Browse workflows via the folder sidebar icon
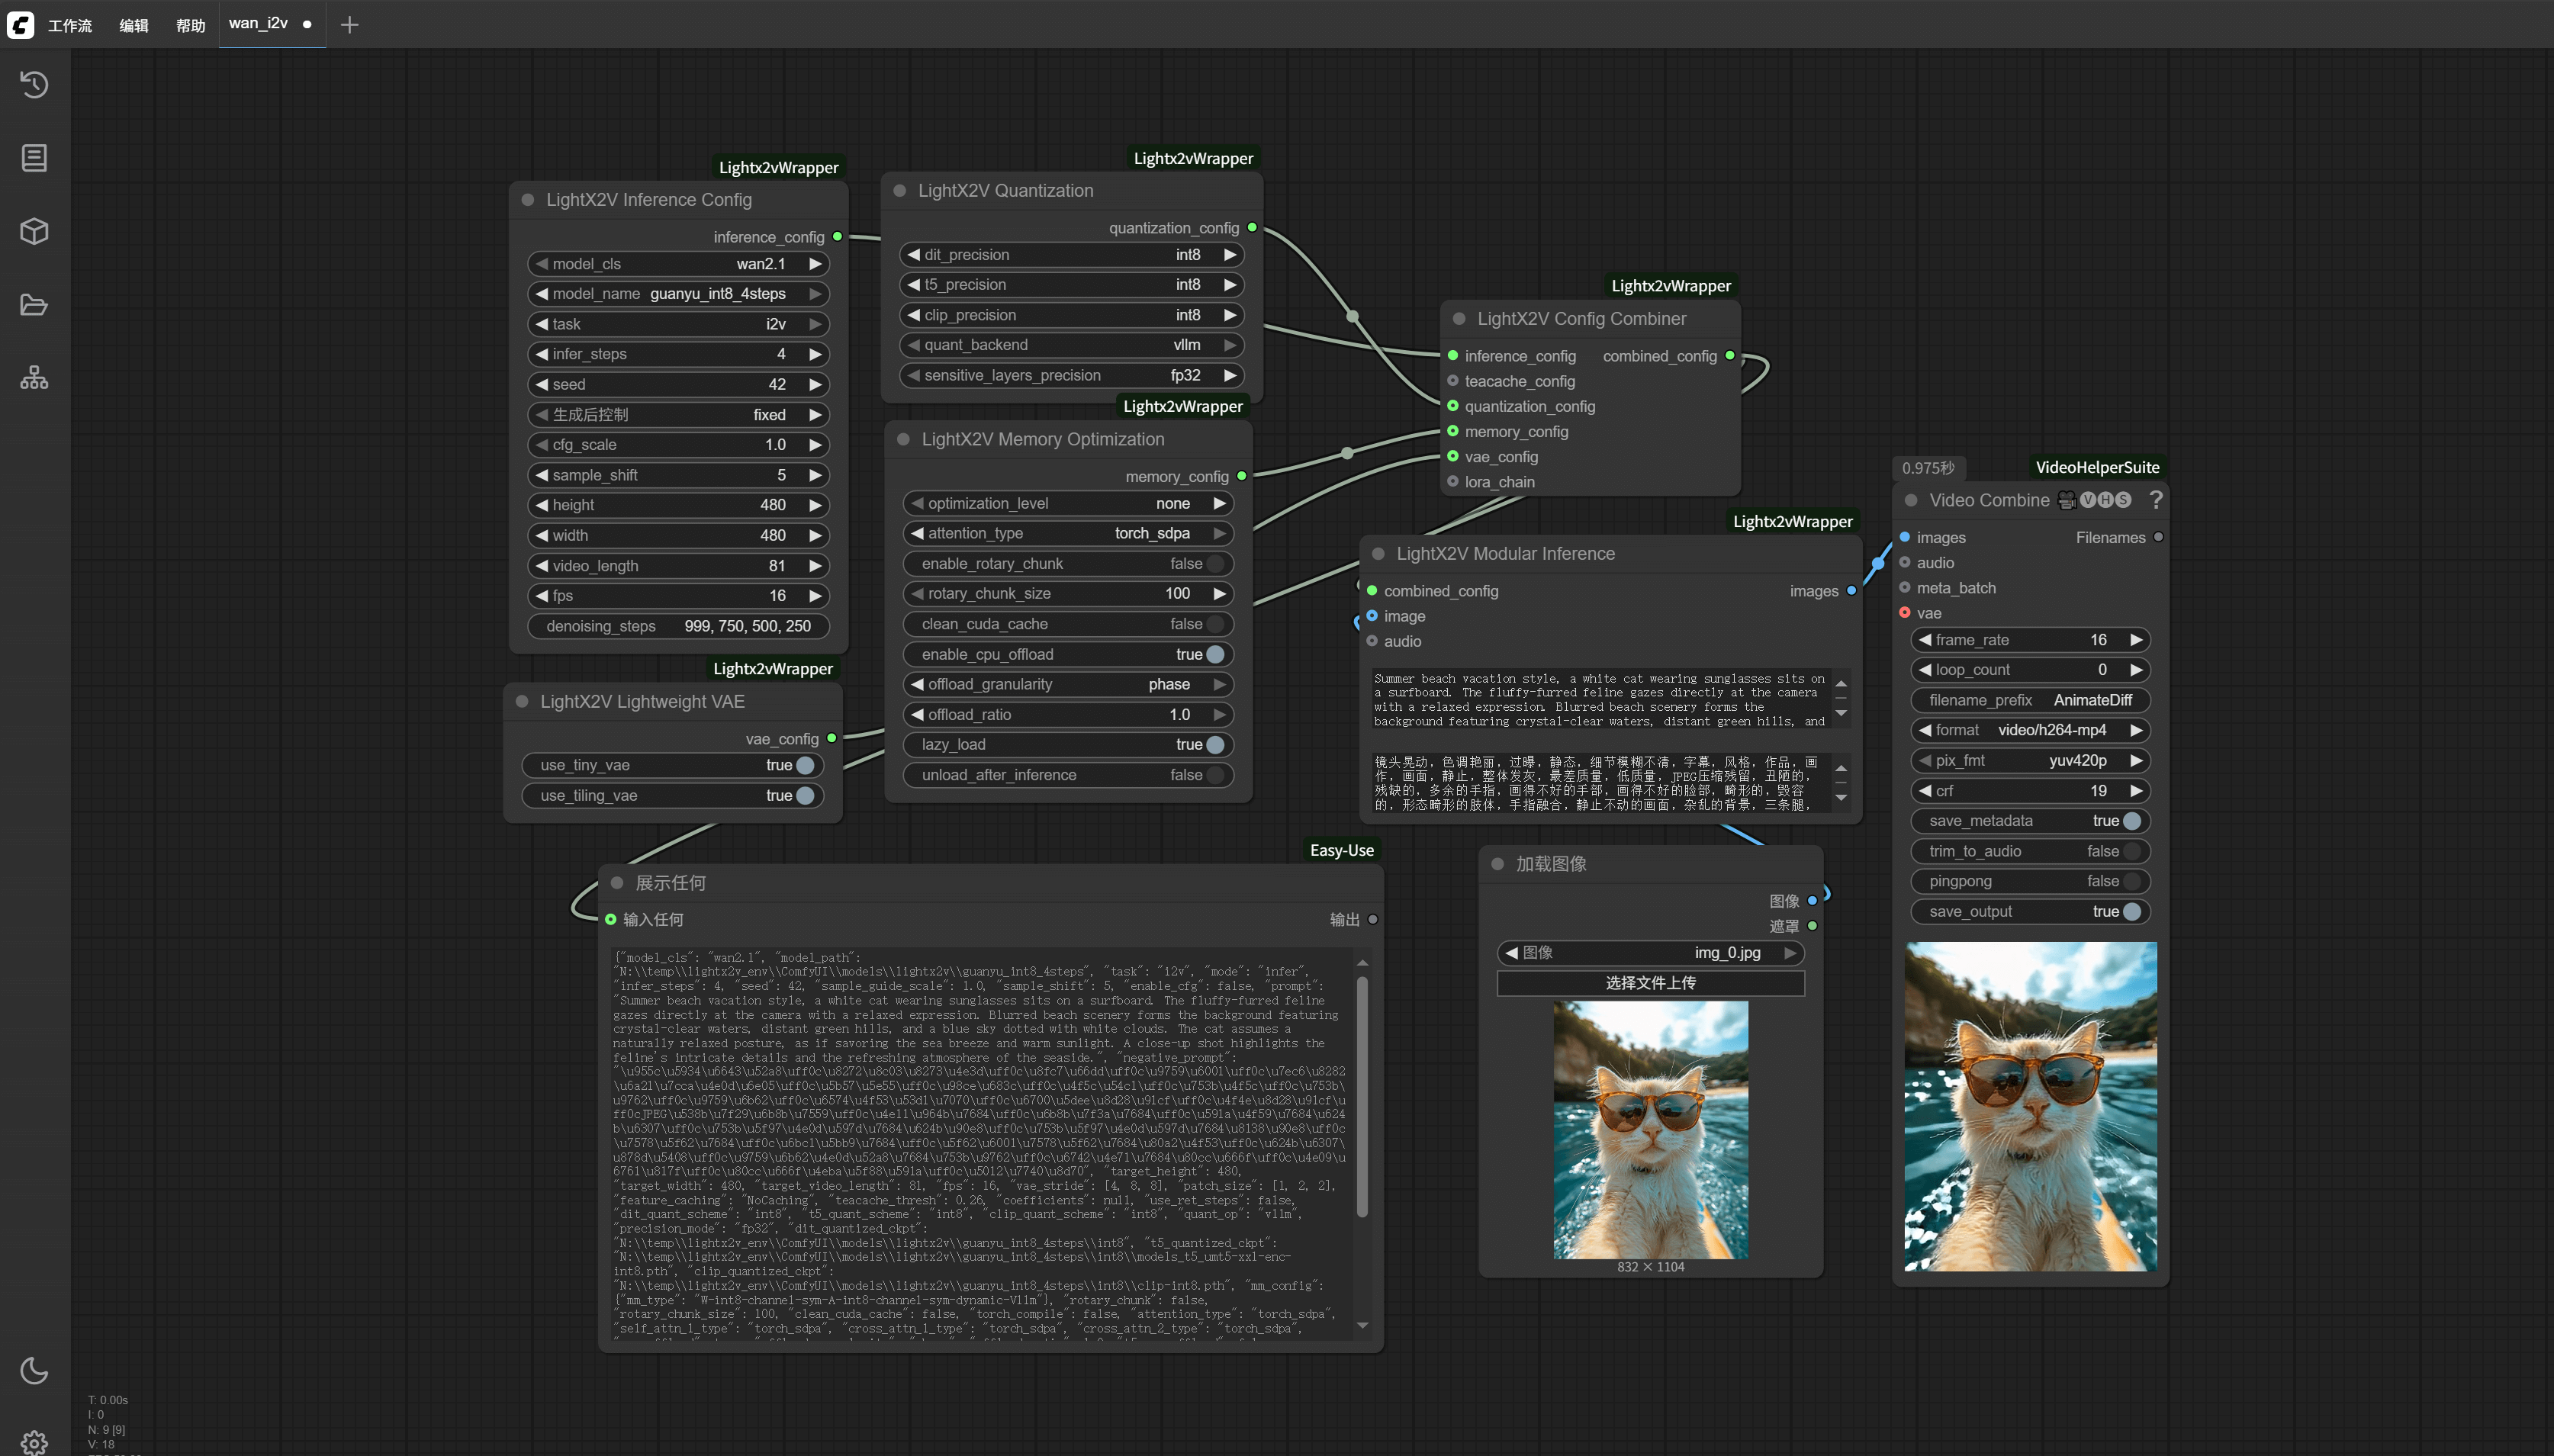This screenshot has height=1456, width=2554. [x=34, y=305]
